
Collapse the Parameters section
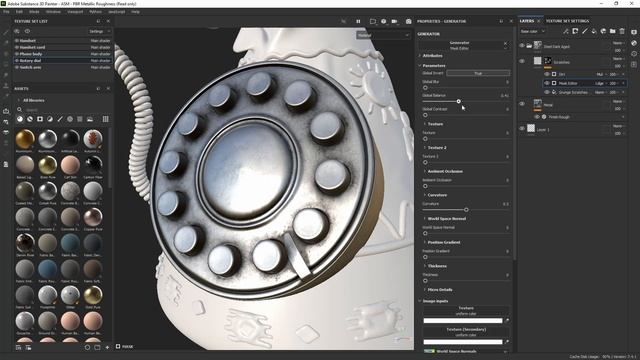click(420, 65)
